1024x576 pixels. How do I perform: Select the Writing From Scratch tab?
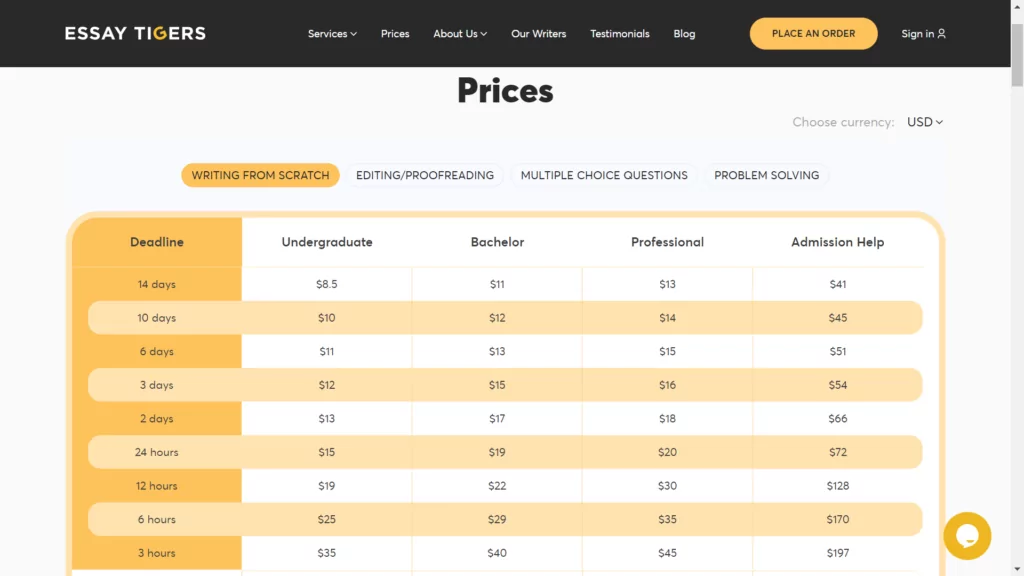[x=260, y=175]
